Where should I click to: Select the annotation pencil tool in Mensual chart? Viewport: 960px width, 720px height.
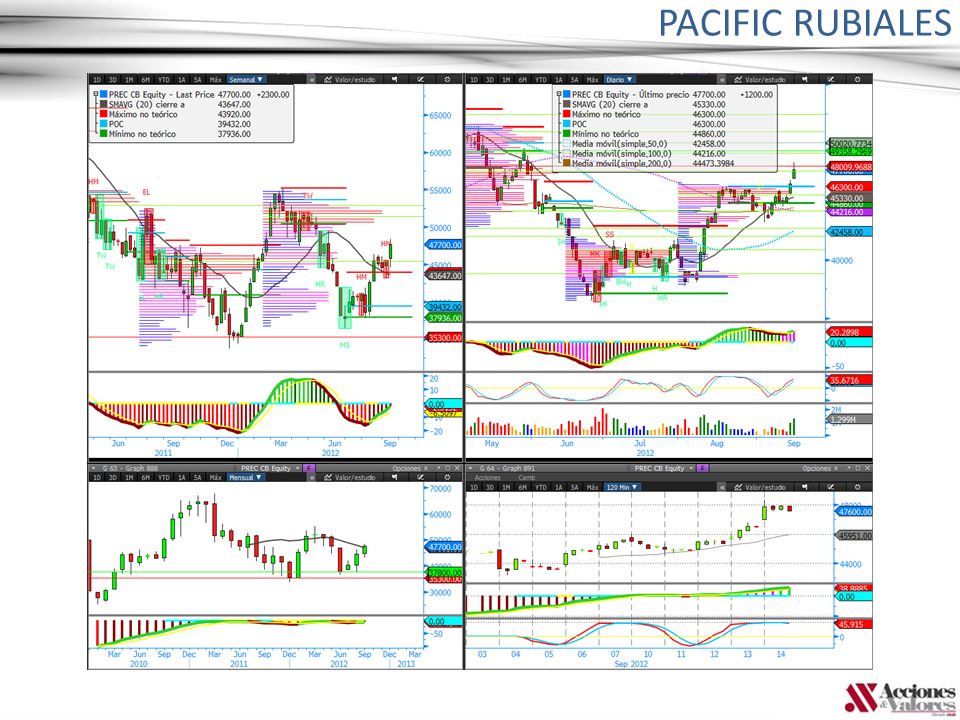(x=421, y=477)
